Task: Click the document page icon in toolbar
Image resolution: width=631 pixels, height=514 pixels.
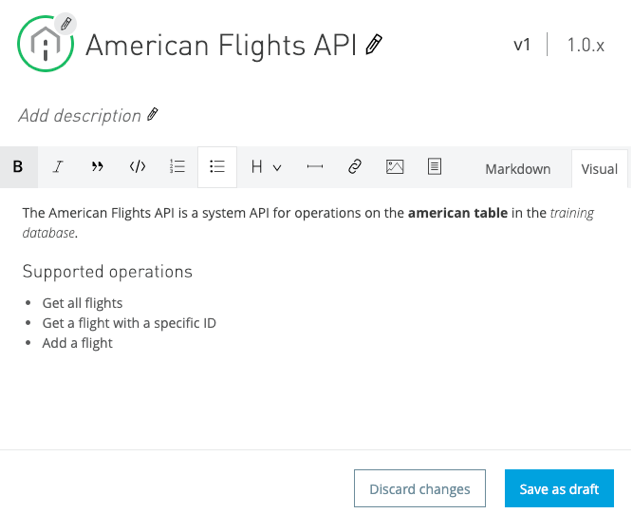Action: (434, 167)
